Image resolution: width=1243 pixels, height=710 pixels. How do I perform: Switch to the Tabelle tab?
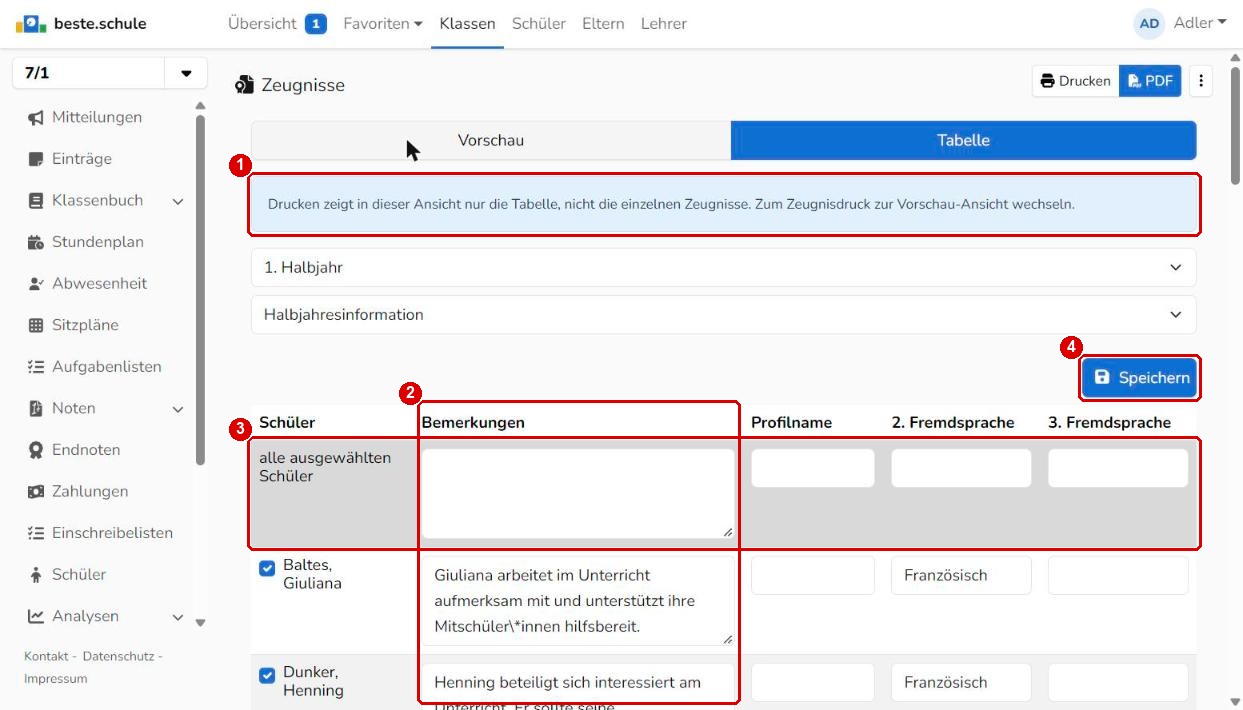[963, 141]
